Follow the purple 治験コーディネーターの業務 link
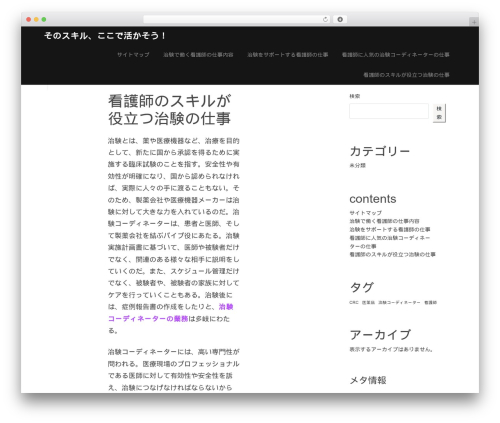Screen dimensions: 500x423 point(170,313)
